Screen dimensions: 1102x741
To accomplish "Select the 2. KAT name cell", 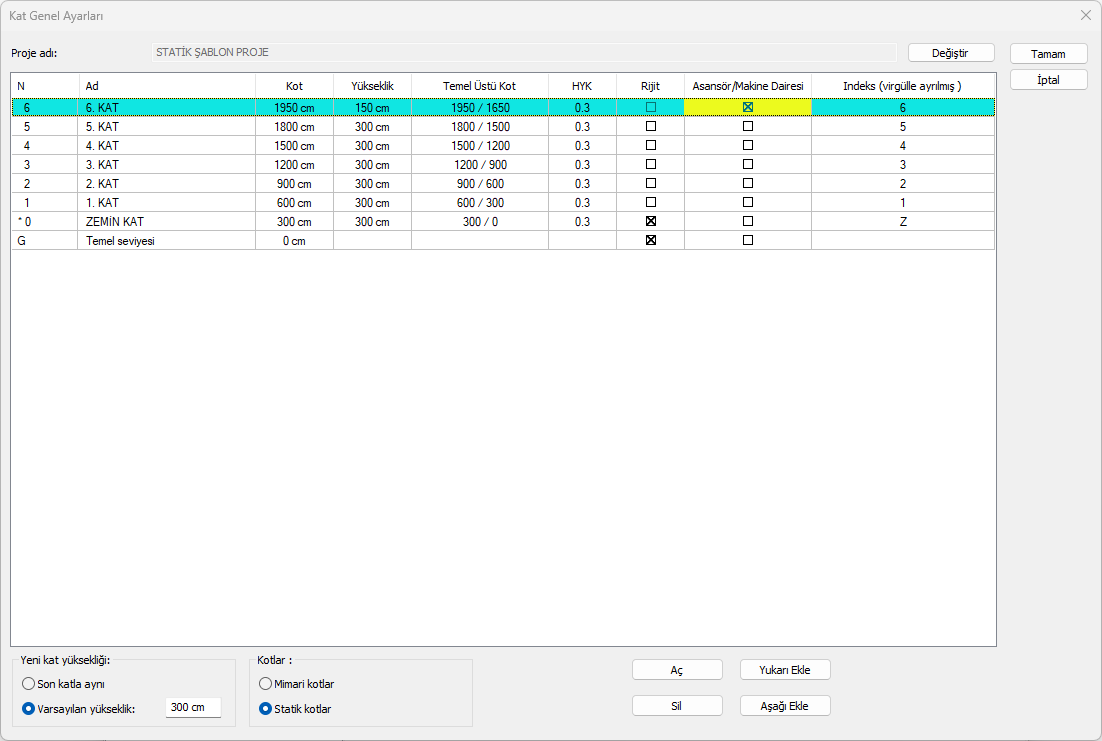I will [x=166, y=184].
